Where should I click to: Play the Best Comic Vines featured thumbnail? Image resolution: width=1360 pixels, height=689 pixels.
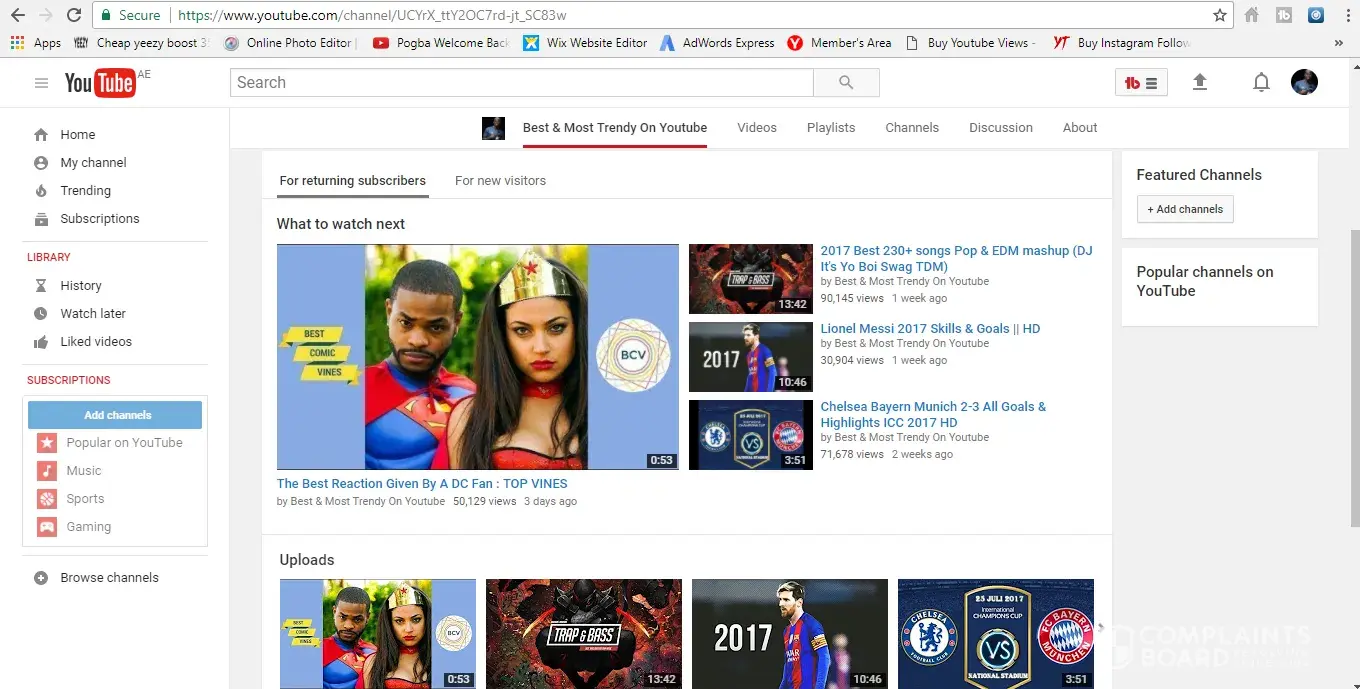pyautogui.click(x=477, y=357)
